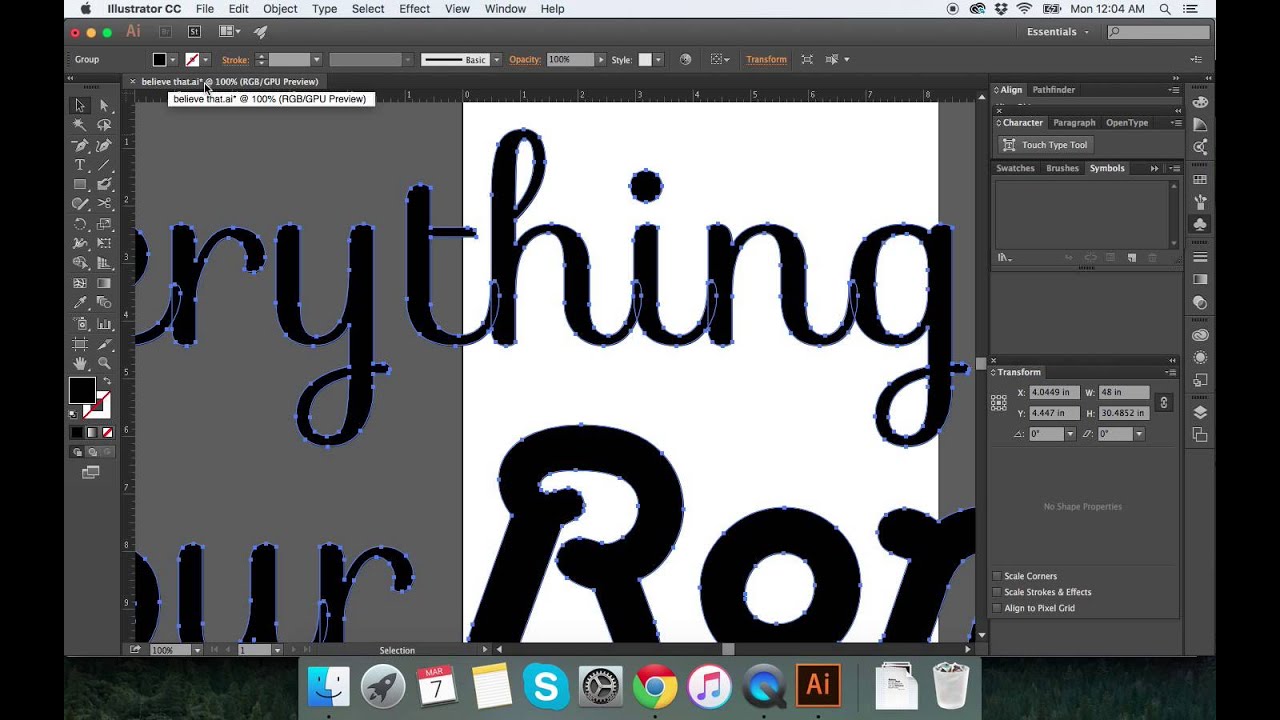Image resolution: width=1280 pixels, height=720 pixels.
Task: Open stroke weight dropdown
Action: (316, 60)
